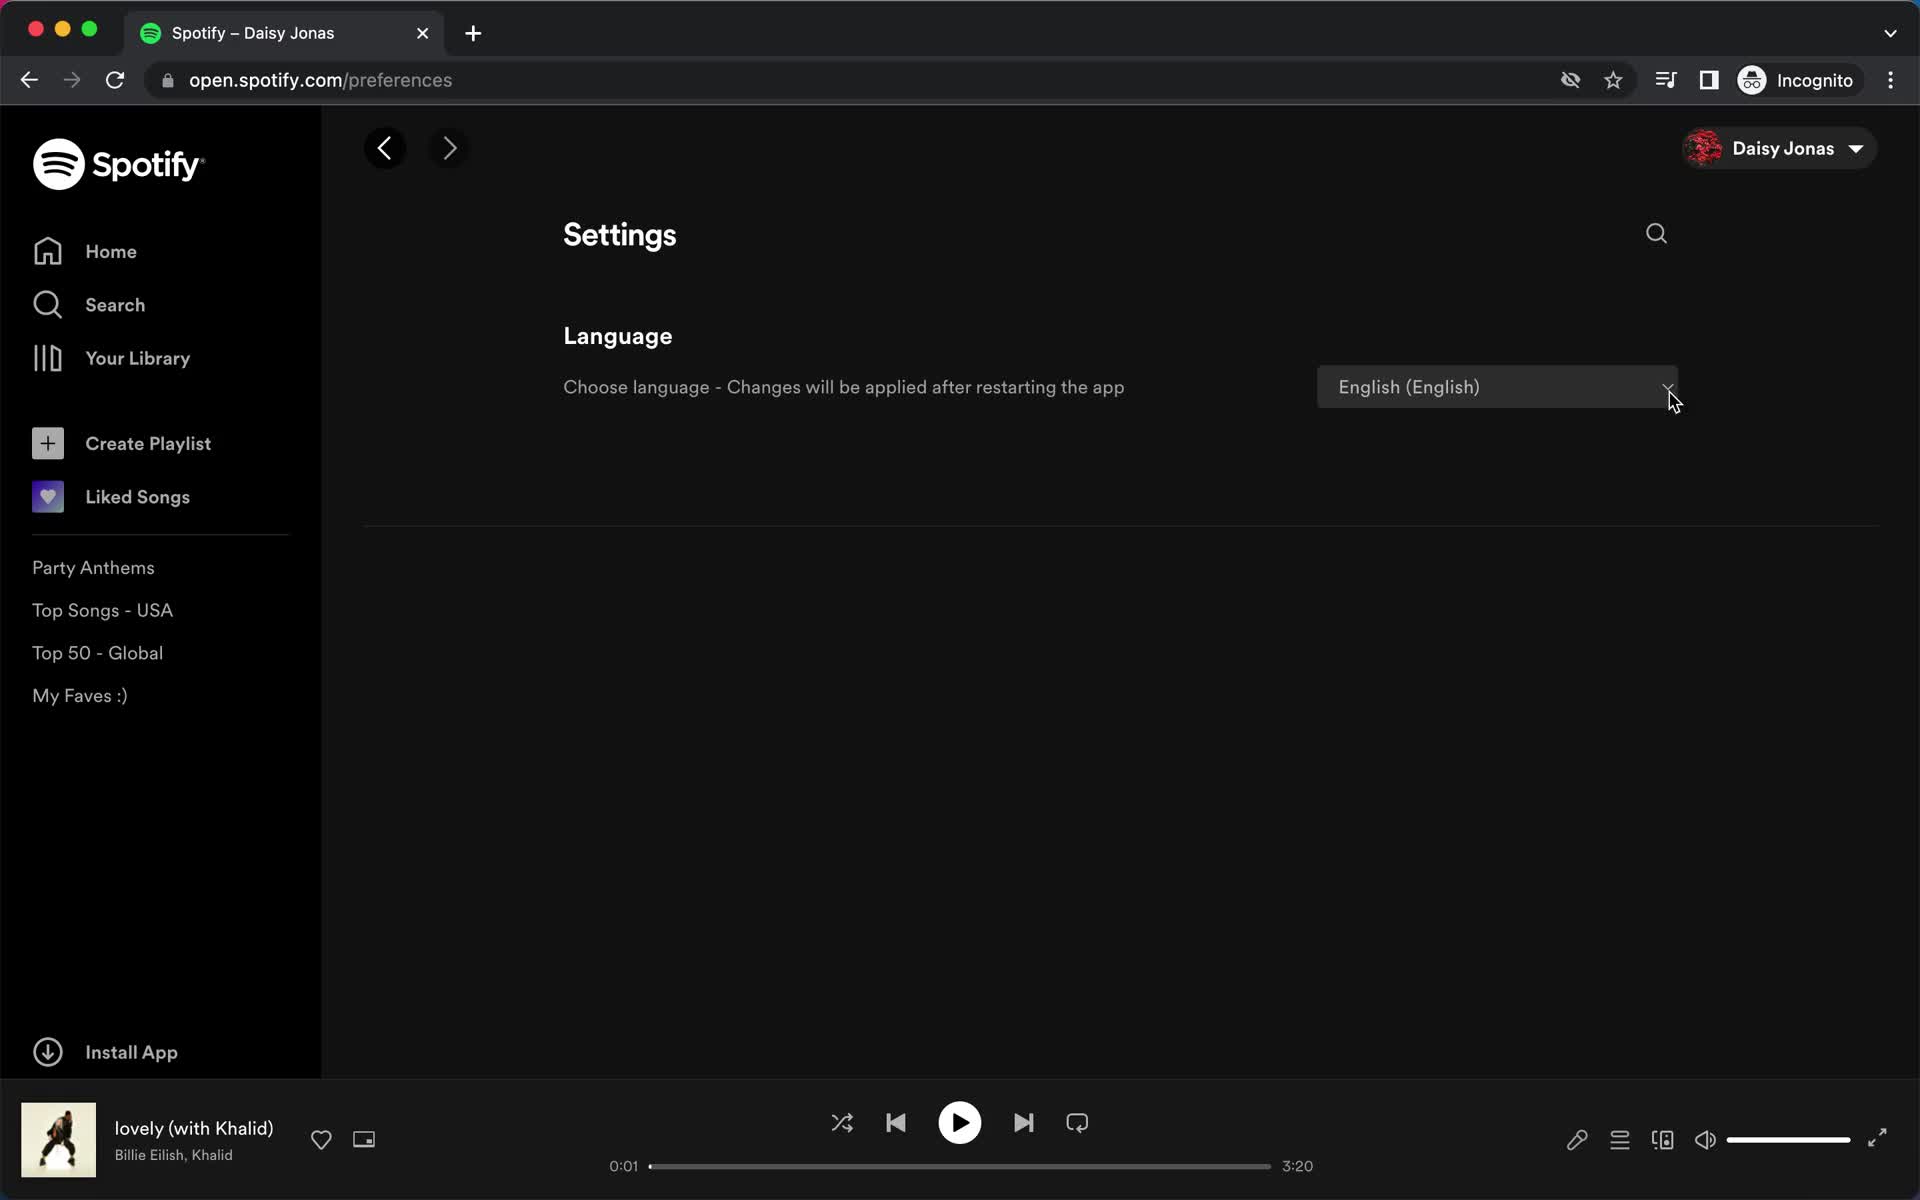The height and width of the screenshot is (1200, 1920).
Task: Open the play queue
Action: tap(1620, 1140)
